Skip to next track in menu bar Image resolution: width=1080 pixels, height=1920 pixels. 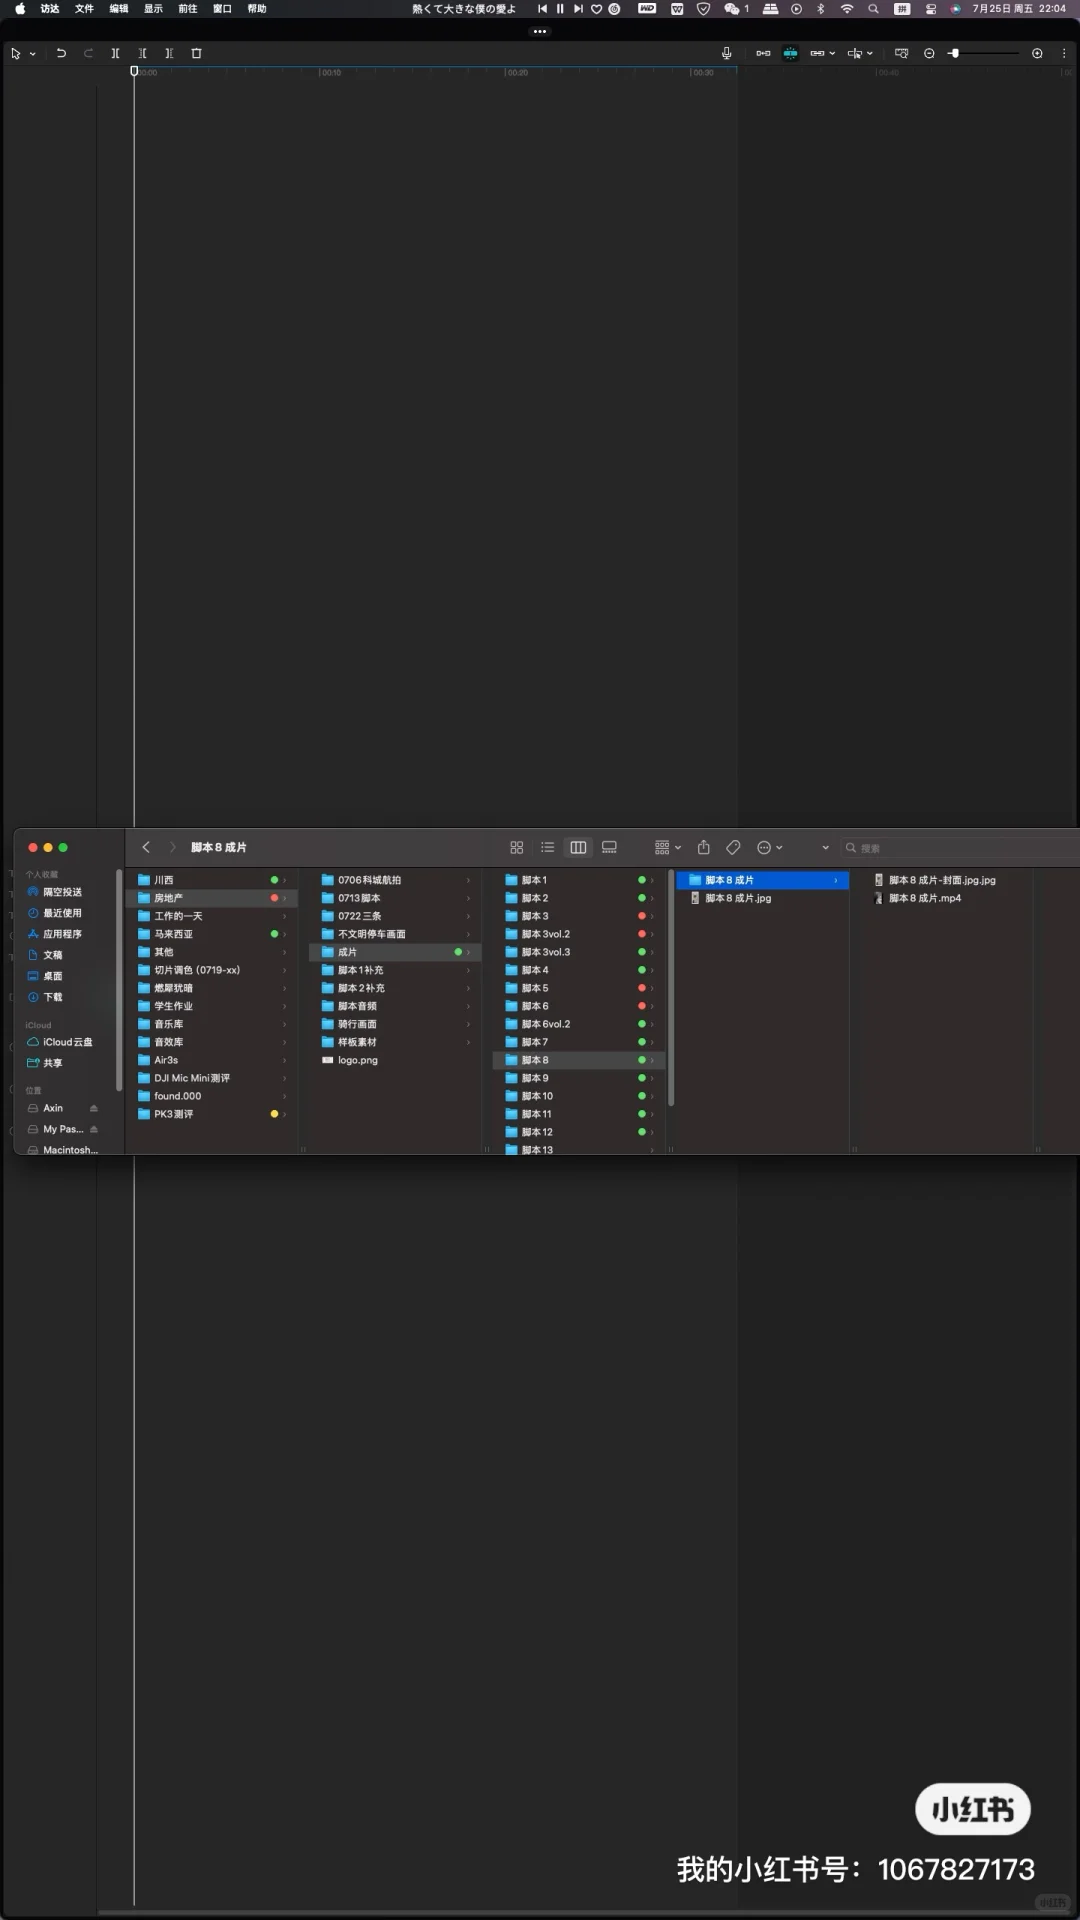click(578, 8)
